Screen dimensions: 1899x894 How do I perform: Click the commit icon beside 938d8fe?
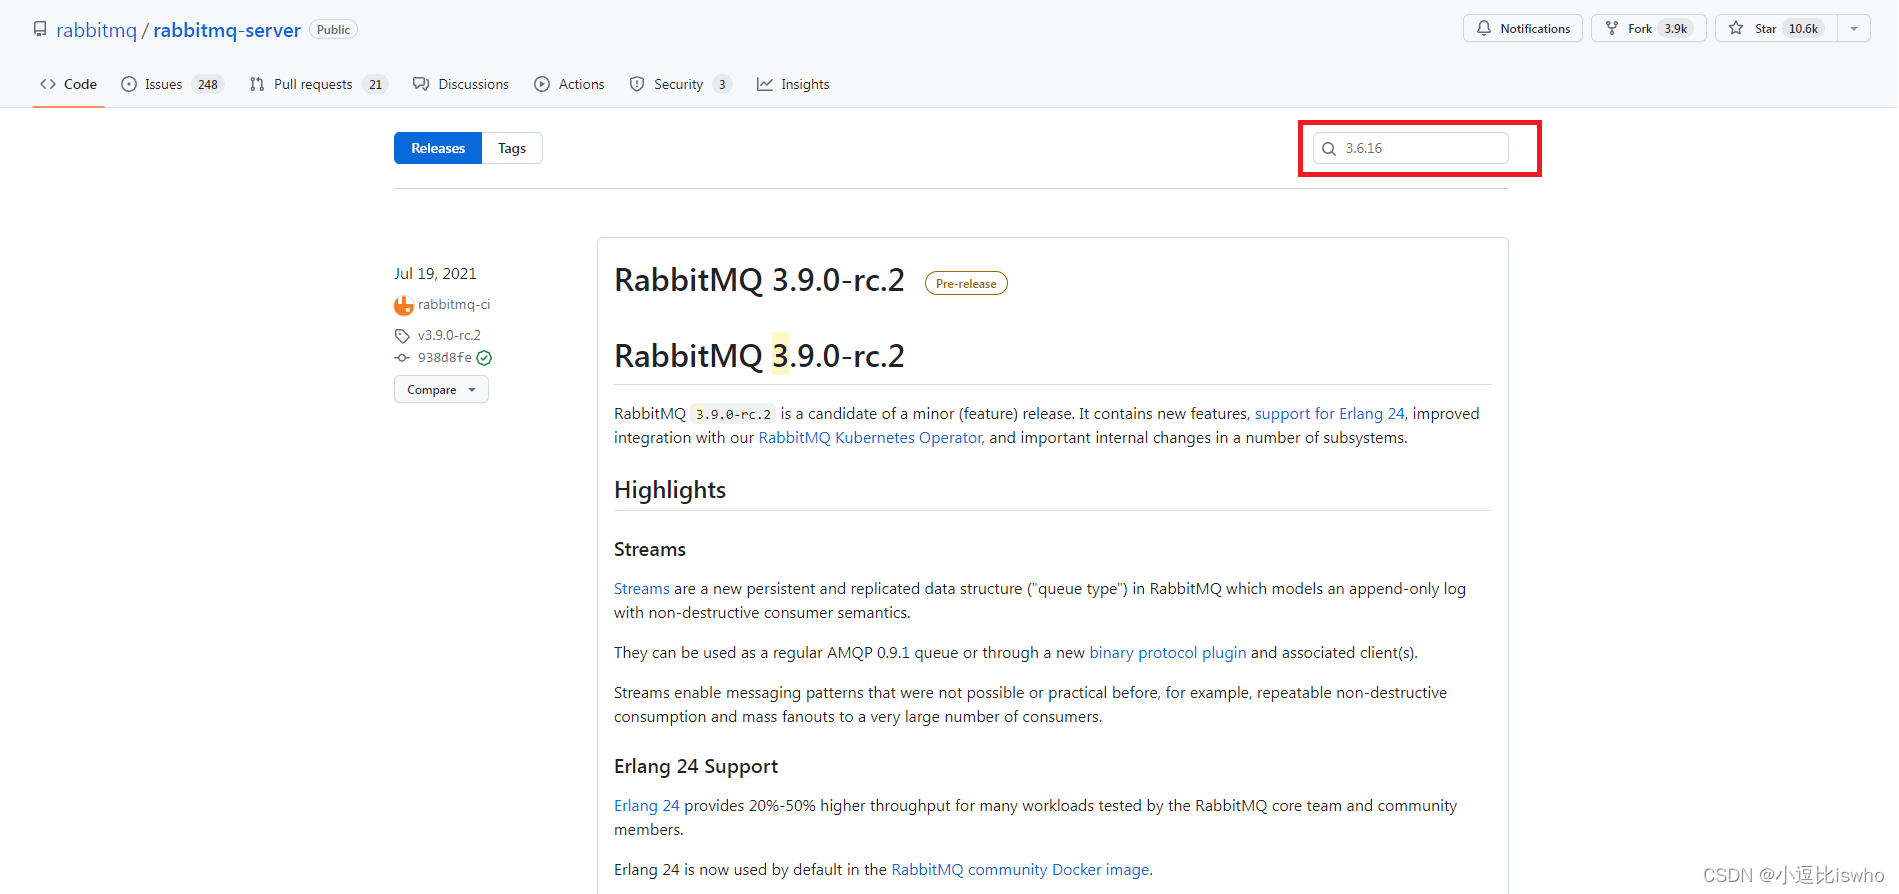[x=402, y=358]
